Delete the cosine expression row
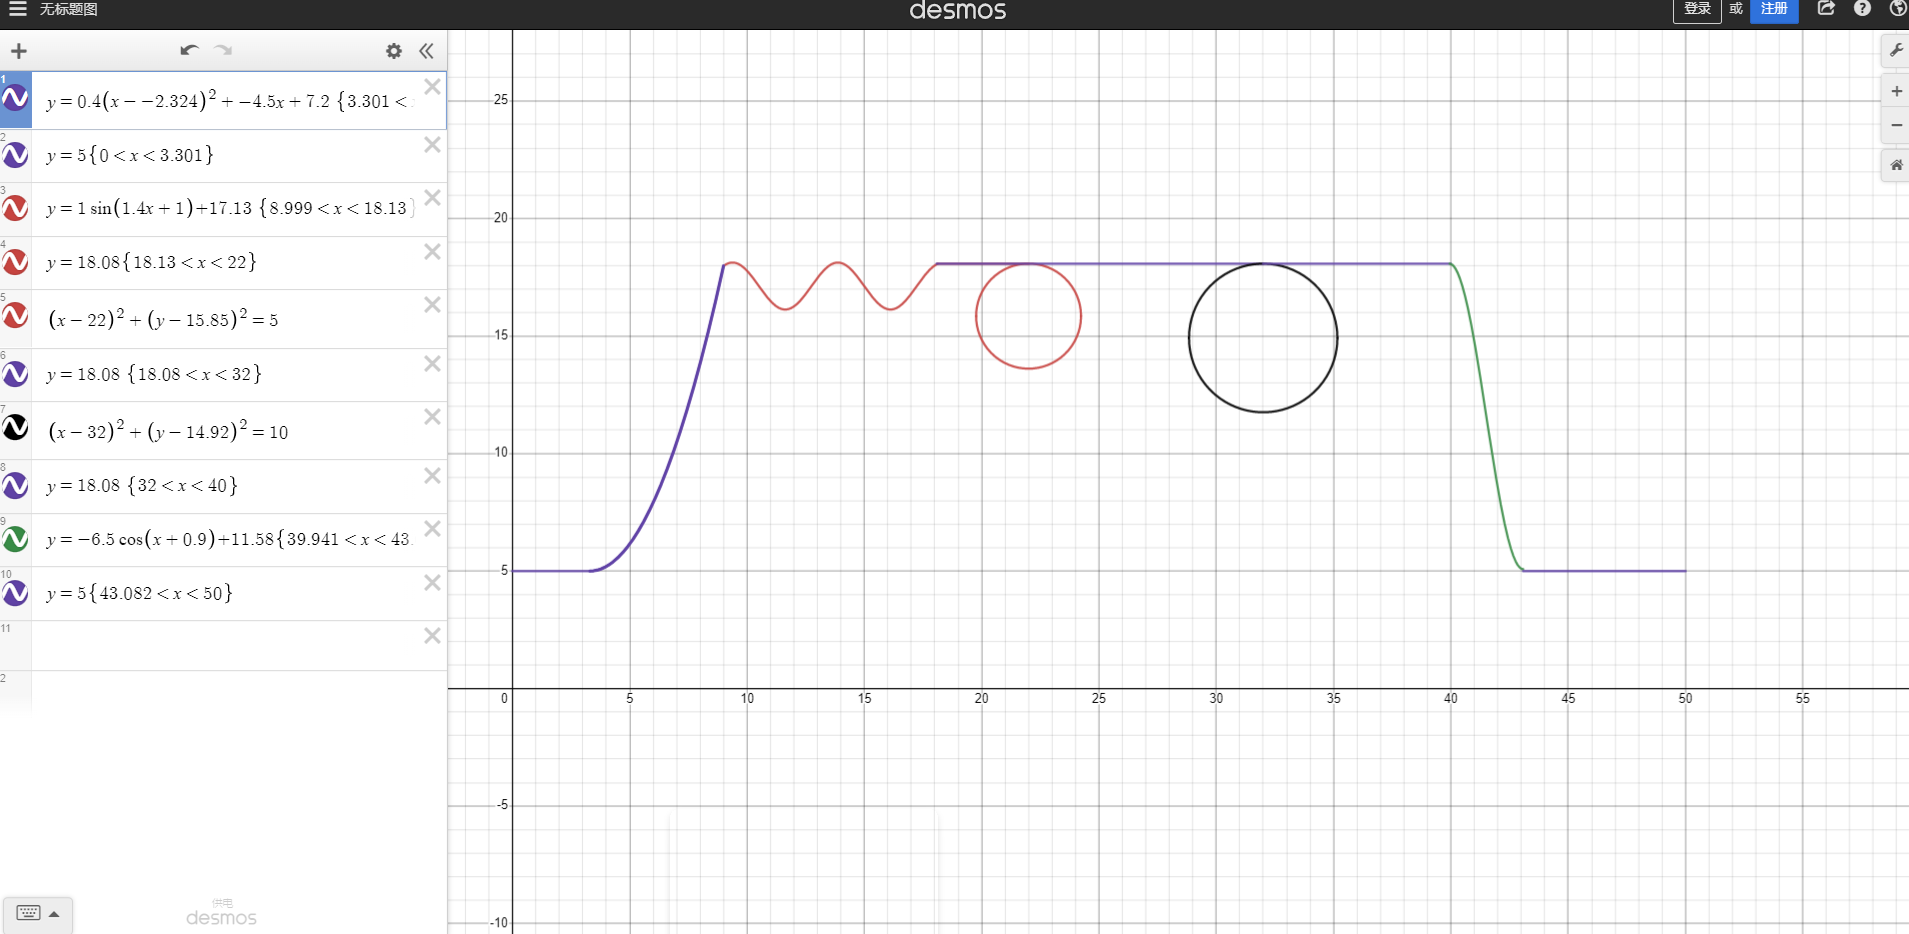This screenshot has width=1909, height=934. [x=432, y=529]
